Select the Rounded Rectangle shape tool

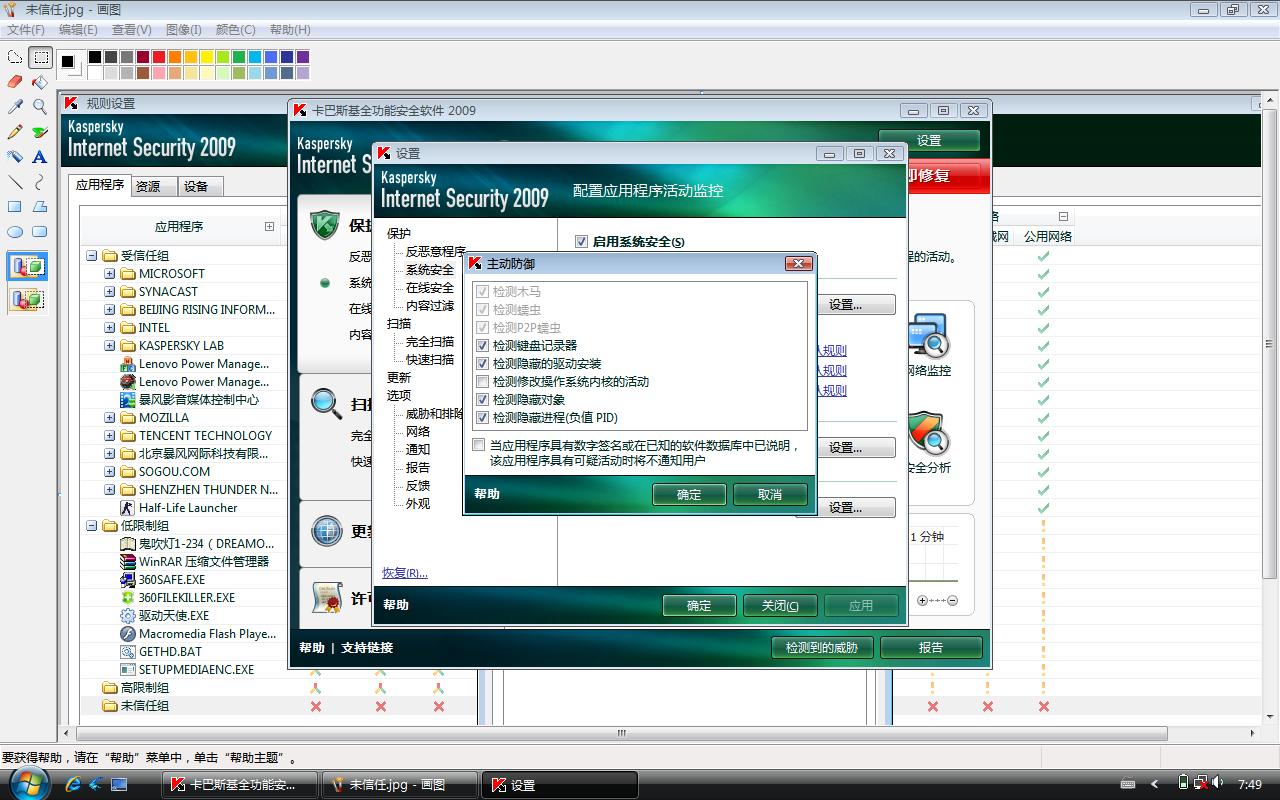click(x=40, y=231)
